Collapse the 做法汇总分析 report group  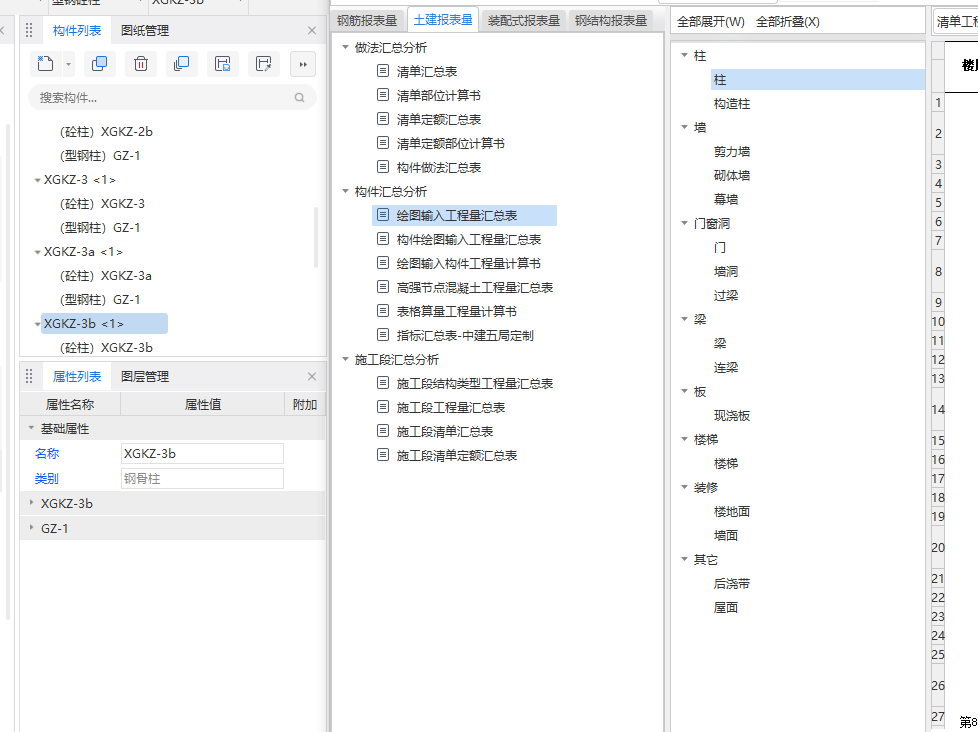coord(345,47)
